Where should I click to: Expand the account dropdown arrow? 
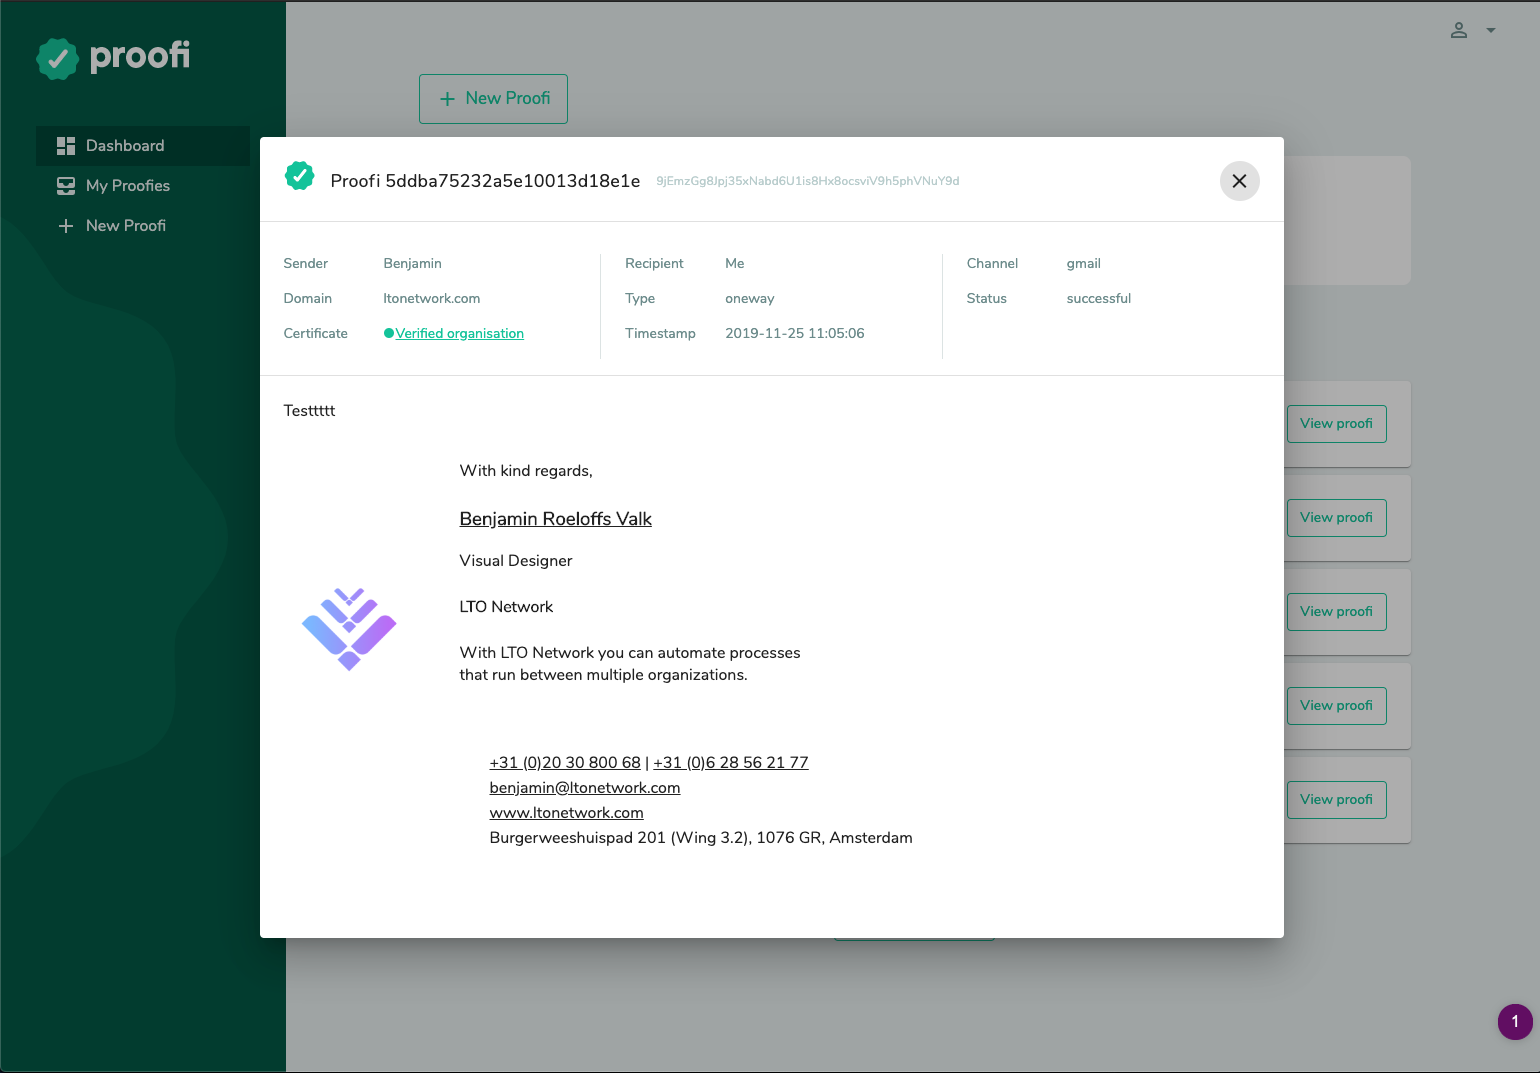coord(1491,30)
